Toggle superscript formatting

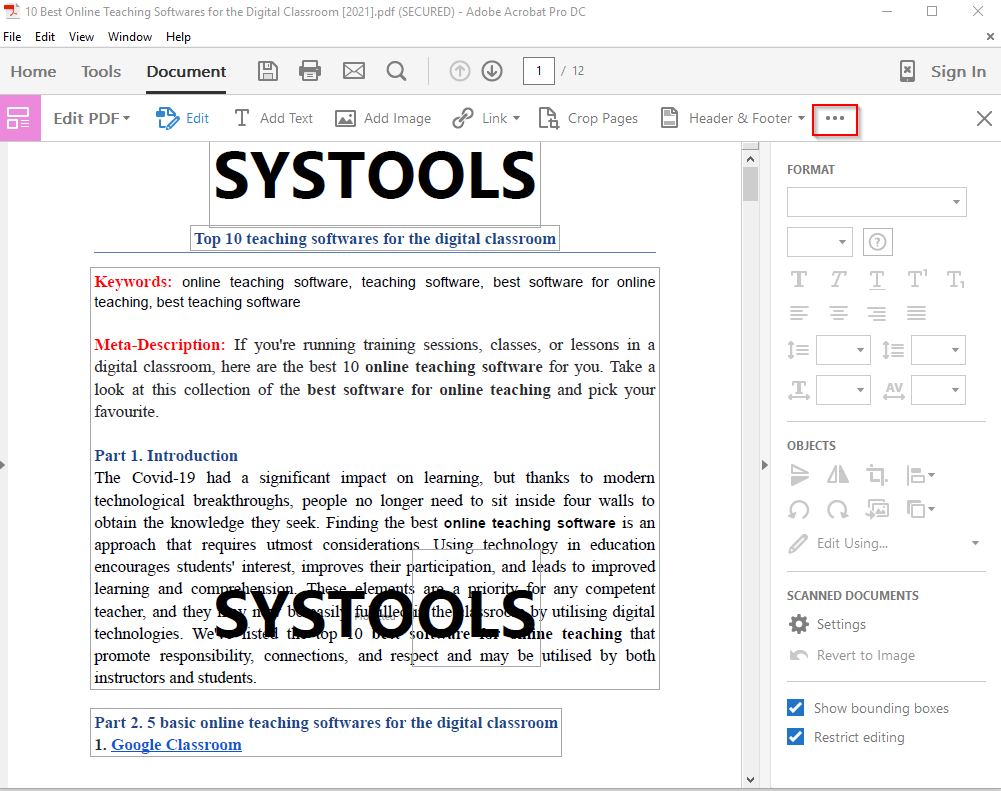click(x=917, y=278)
